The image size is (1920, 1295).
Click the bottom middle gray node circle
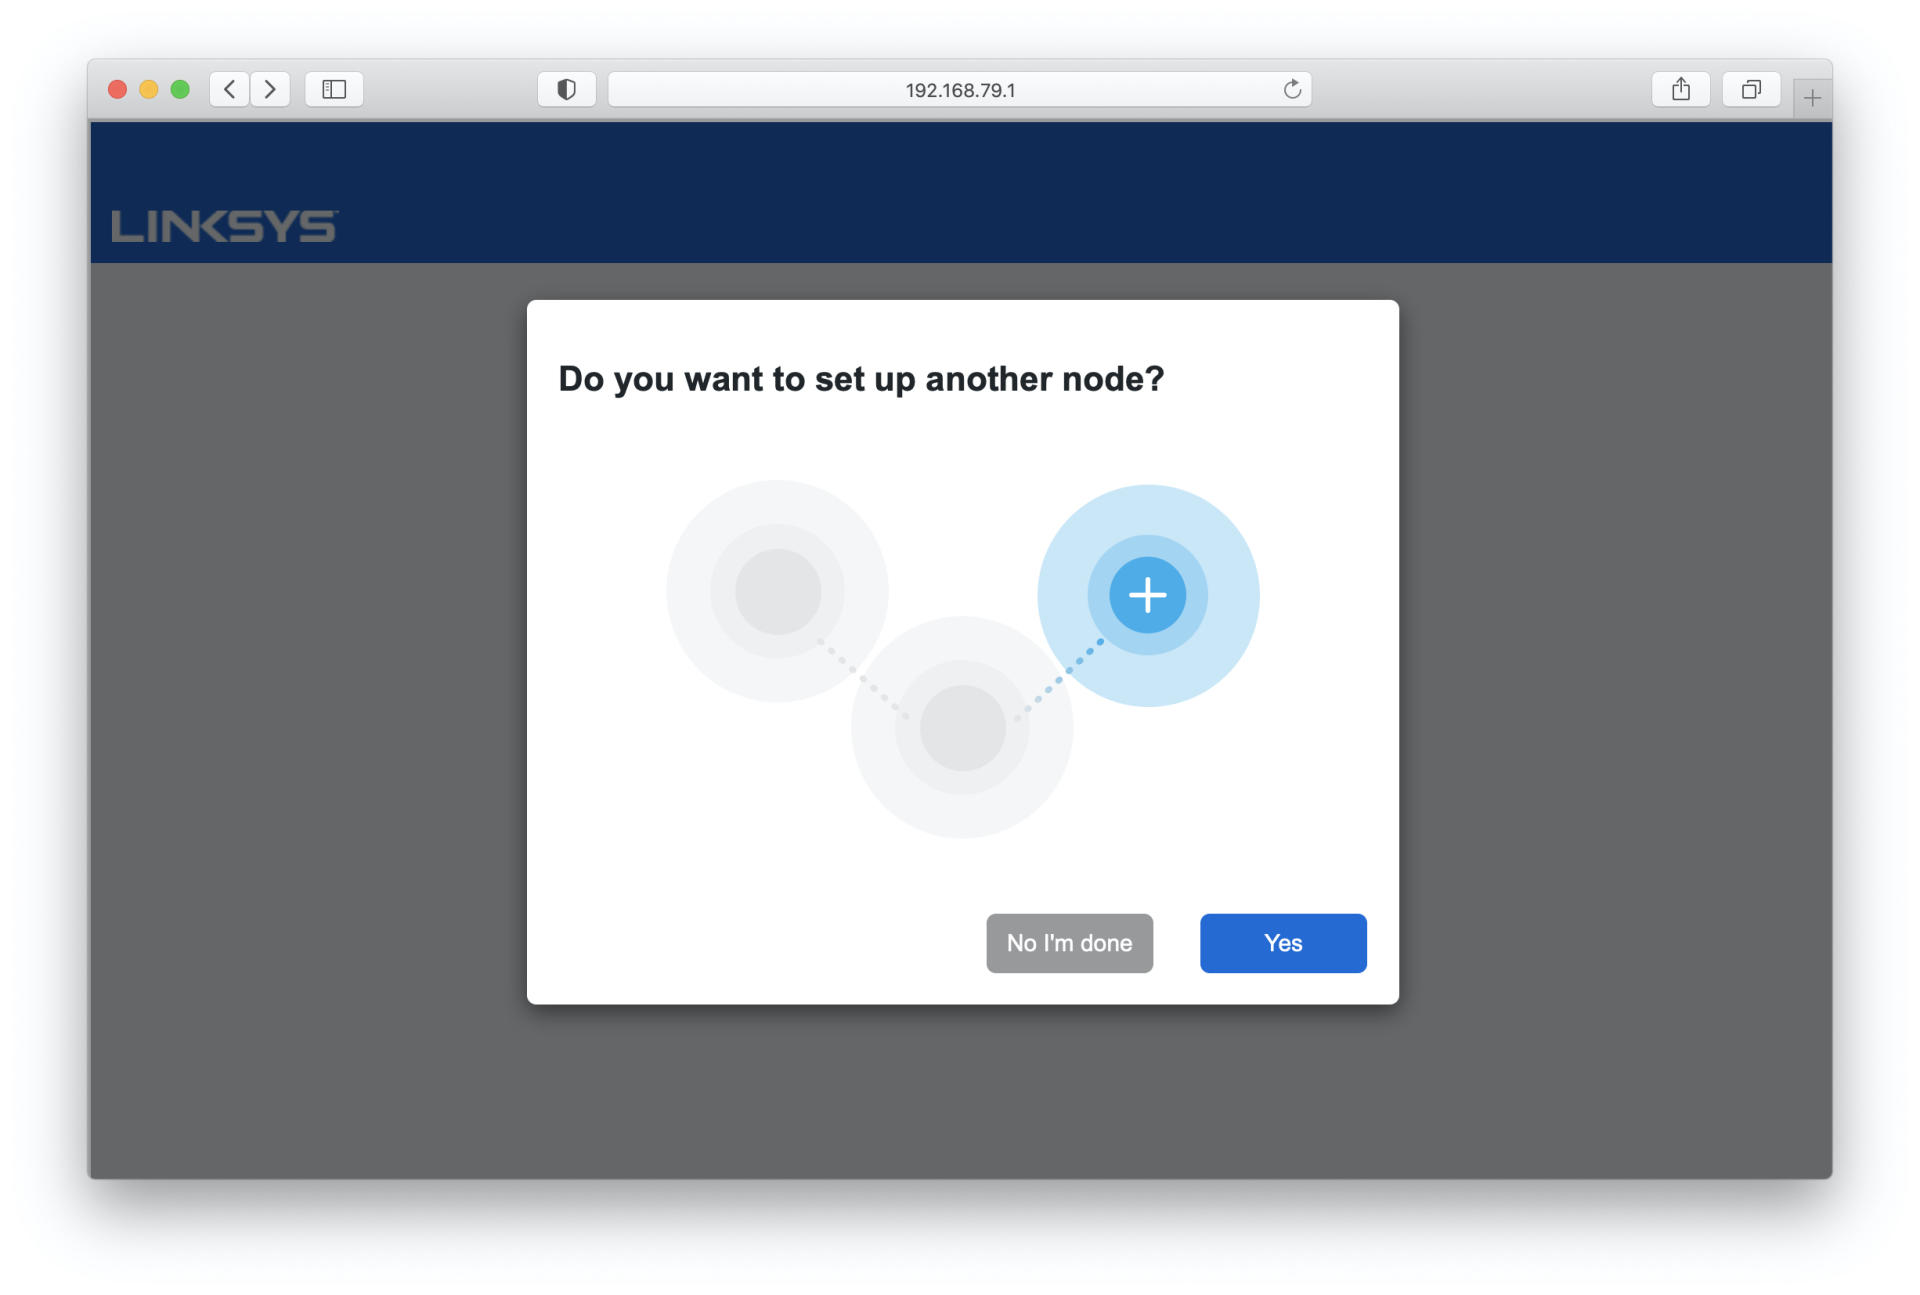coord(962,728)
